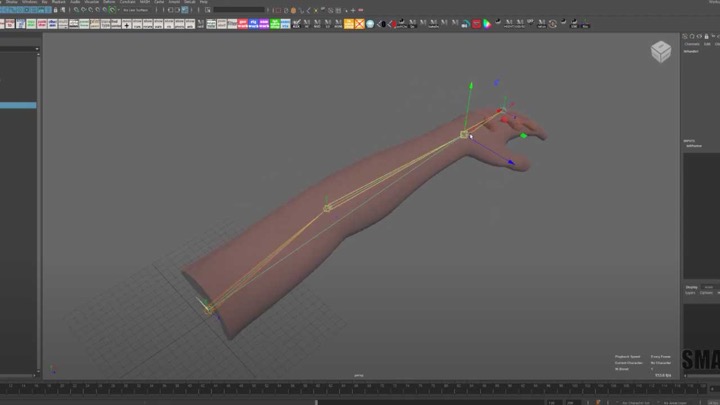The width and height of the screenshot is (720, 405).
Task: Click the pale blue sphere shelf icon
Action: pos(370,24)
